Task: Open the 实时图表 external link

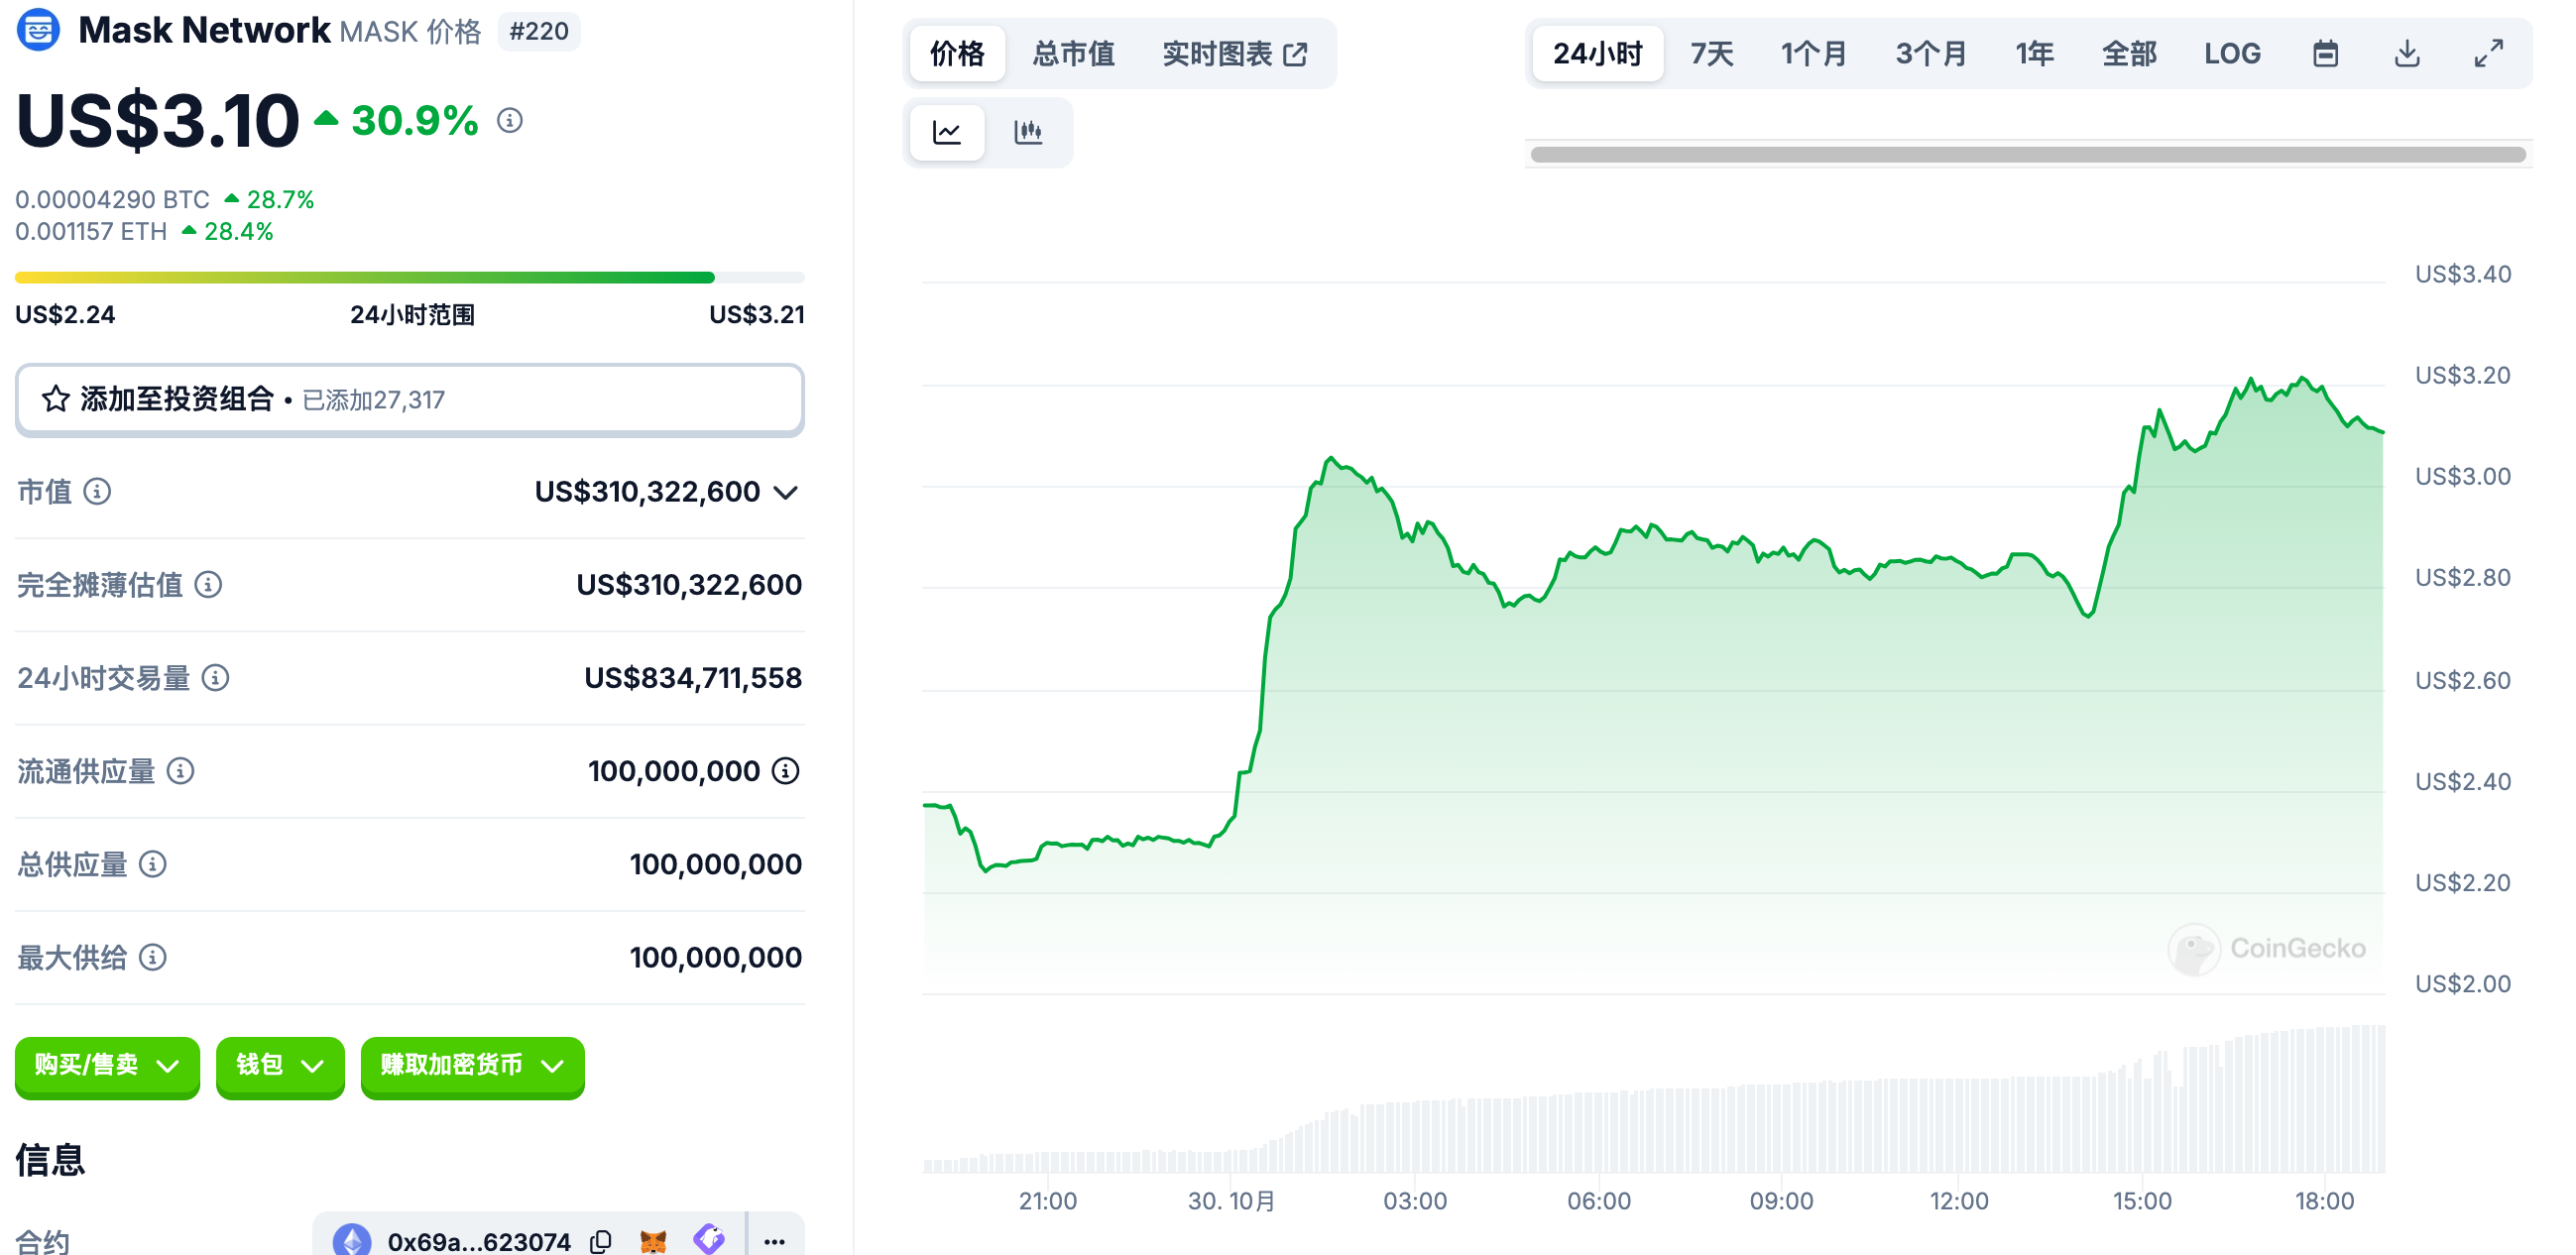Action: (1234, 54)
